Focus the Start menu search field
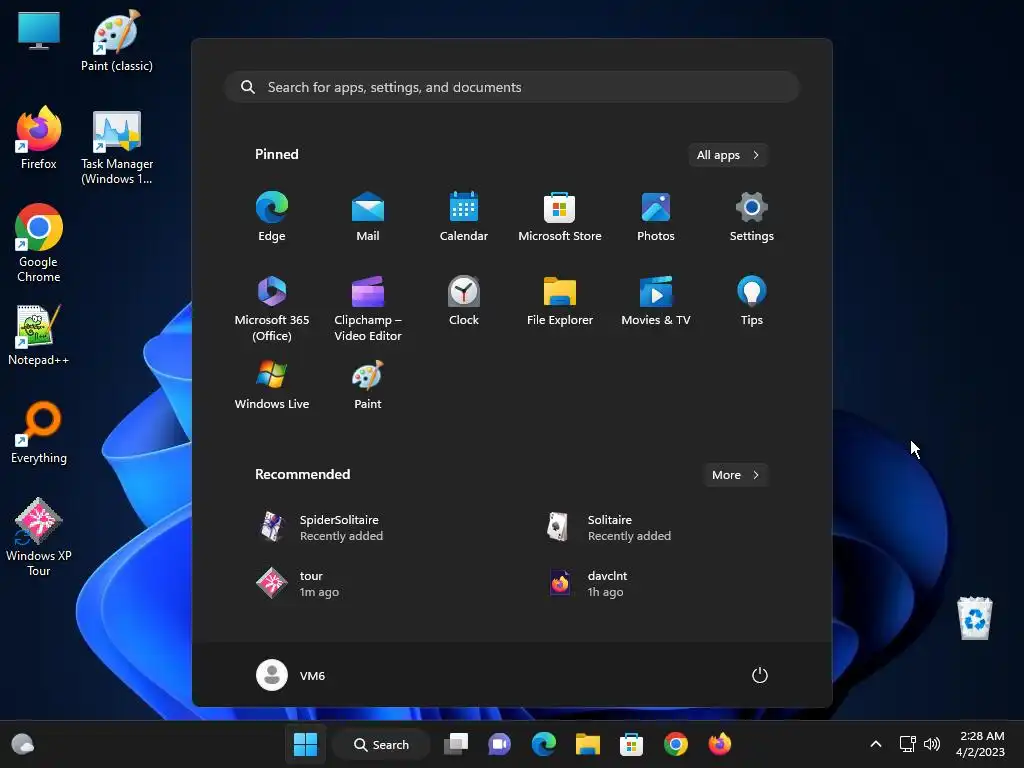 tap(512, 87)
